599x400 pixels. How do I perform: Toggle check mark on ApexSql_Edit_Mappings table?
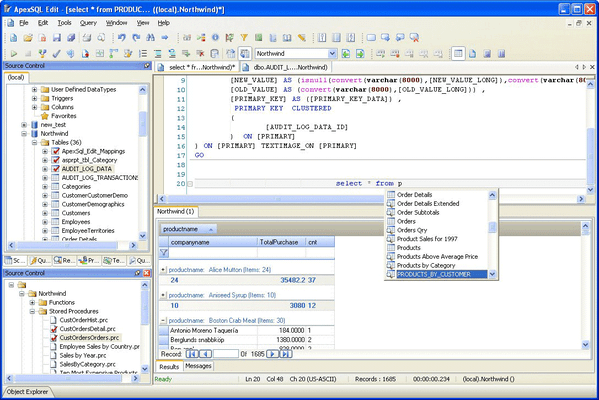(55, 151)
